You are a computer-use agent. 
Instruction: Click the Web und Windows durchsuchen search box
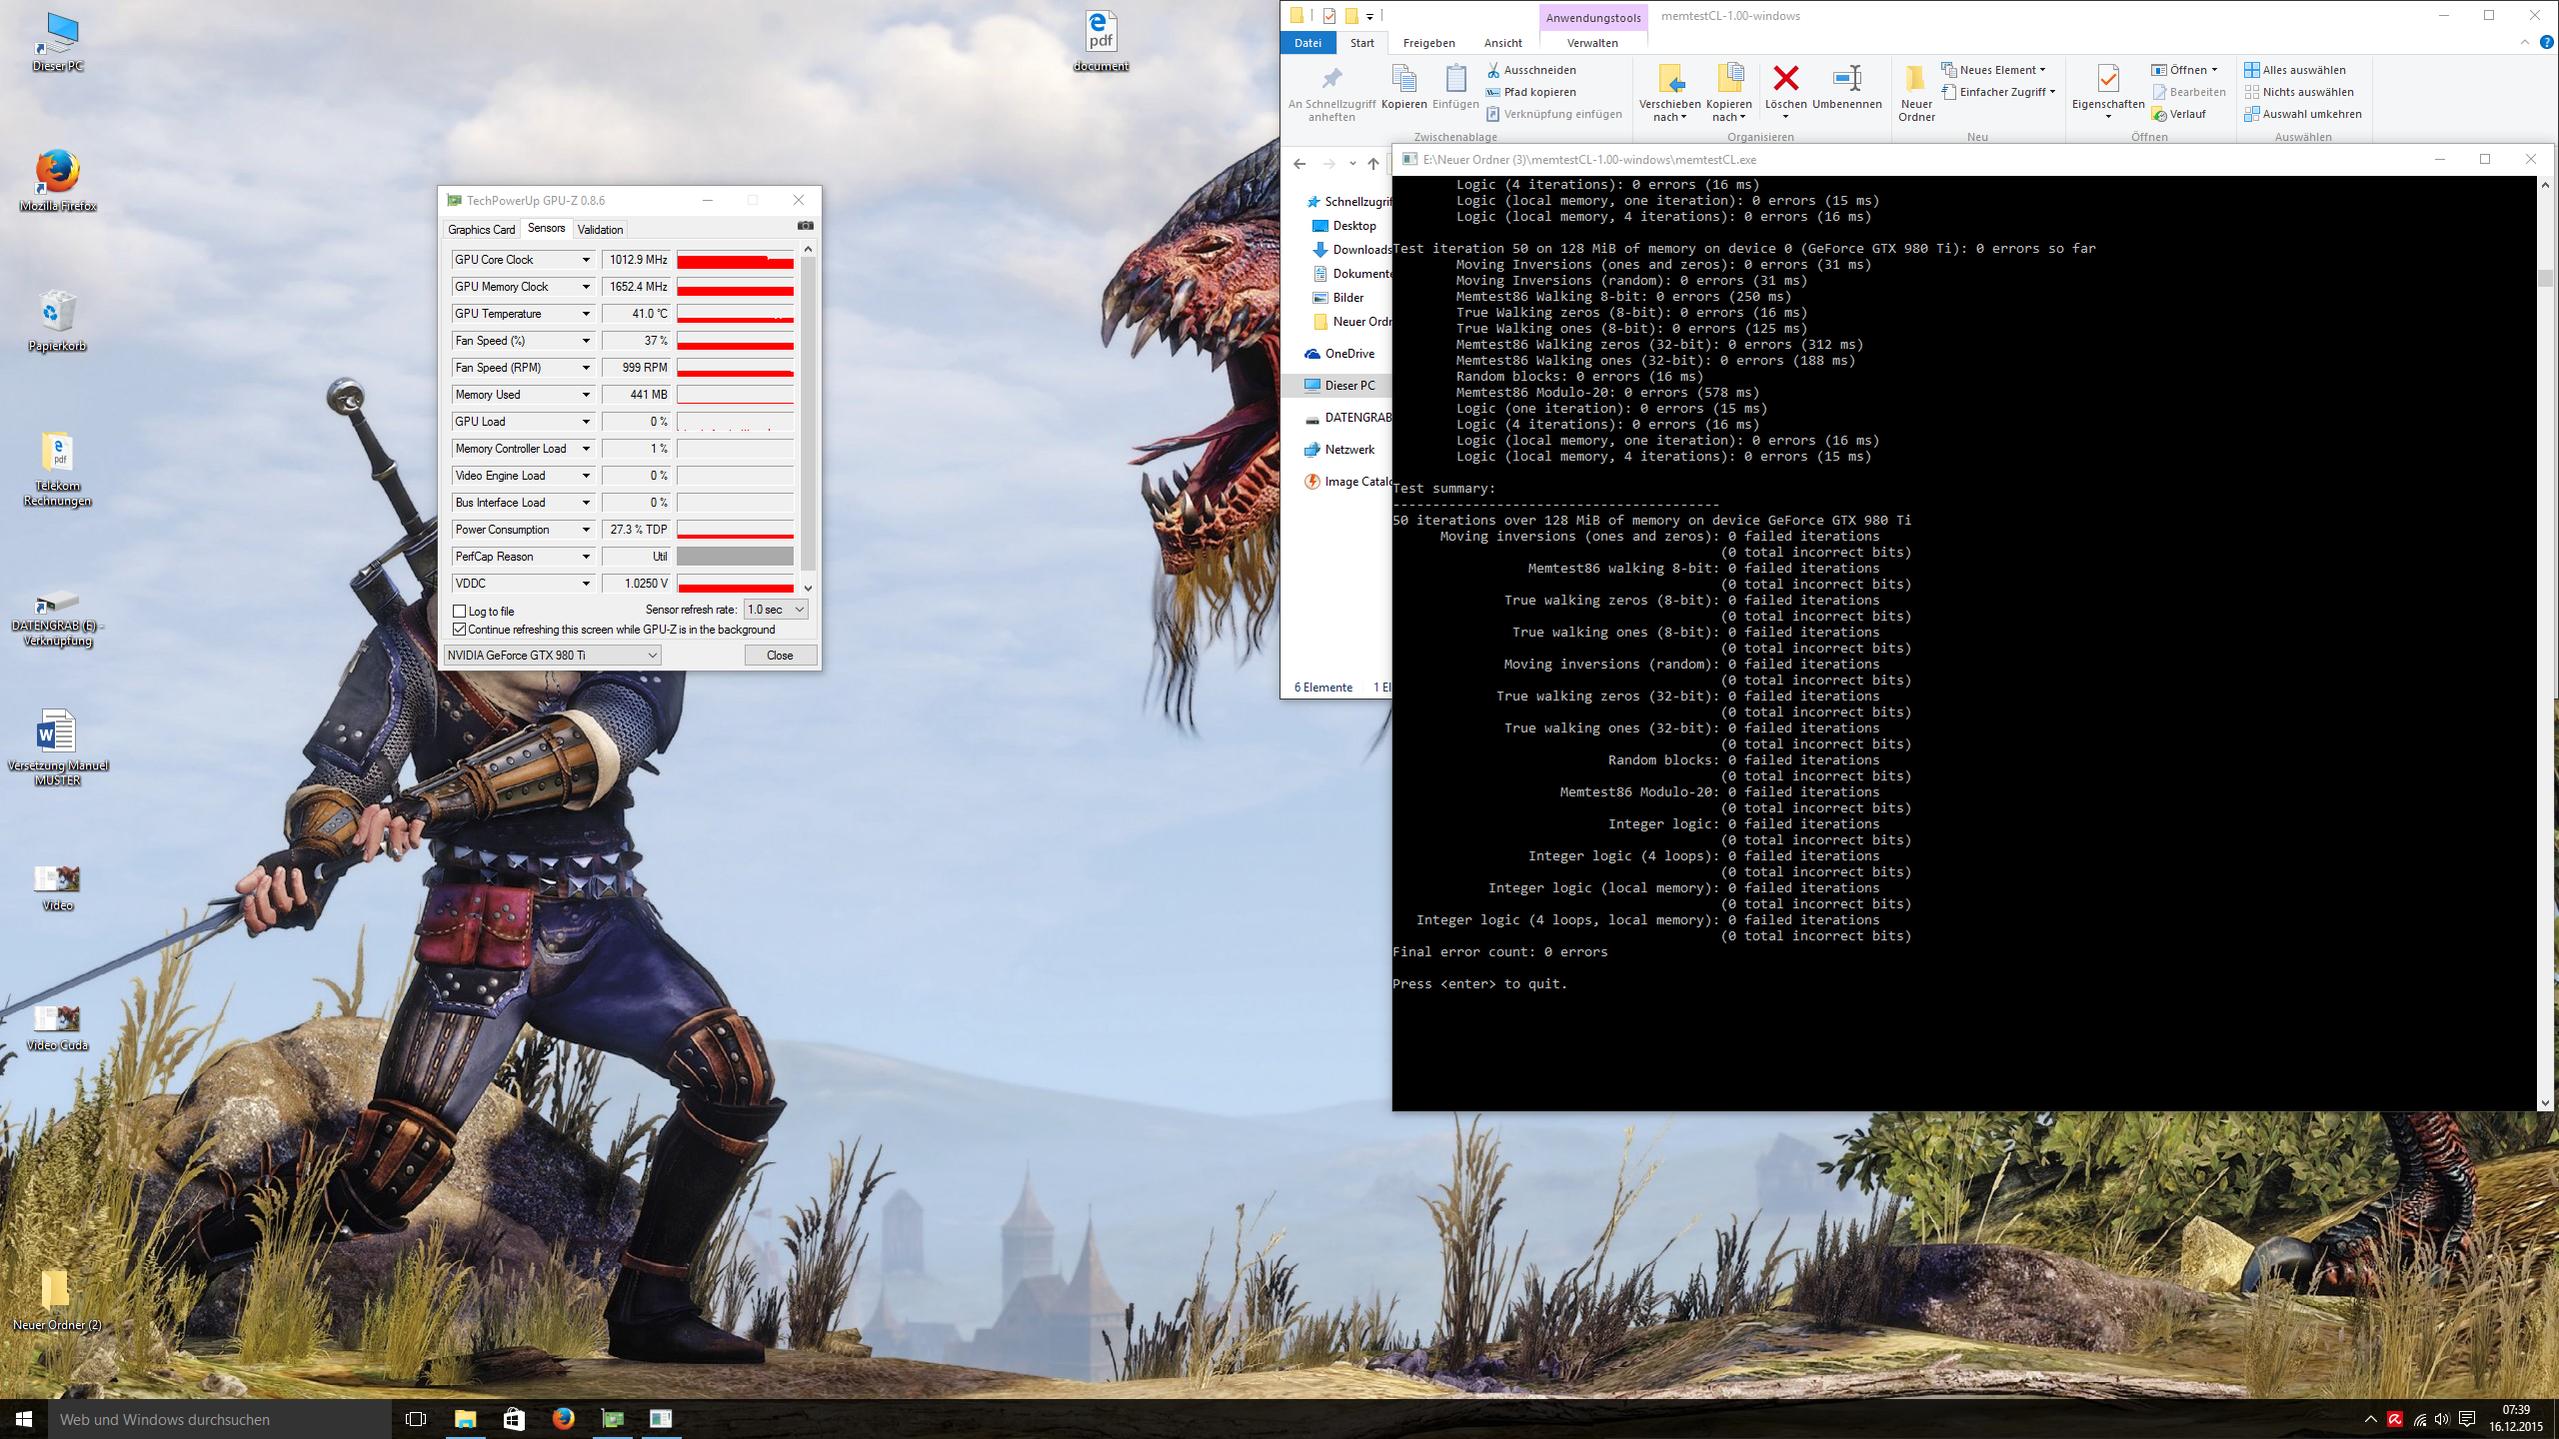click(220, 1419)
